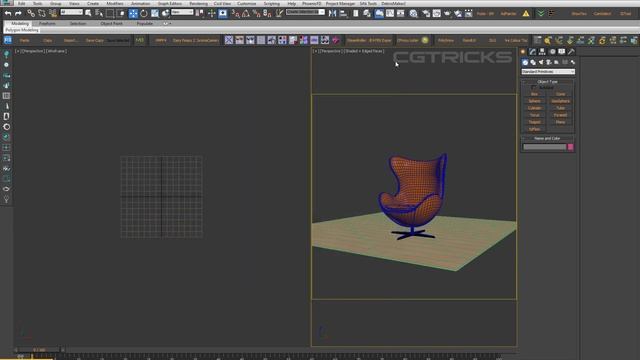The height and width of the screenshot is (360, 640).
Task: Expand the Polygon Modeling ribbon panel
Action: 22,30
